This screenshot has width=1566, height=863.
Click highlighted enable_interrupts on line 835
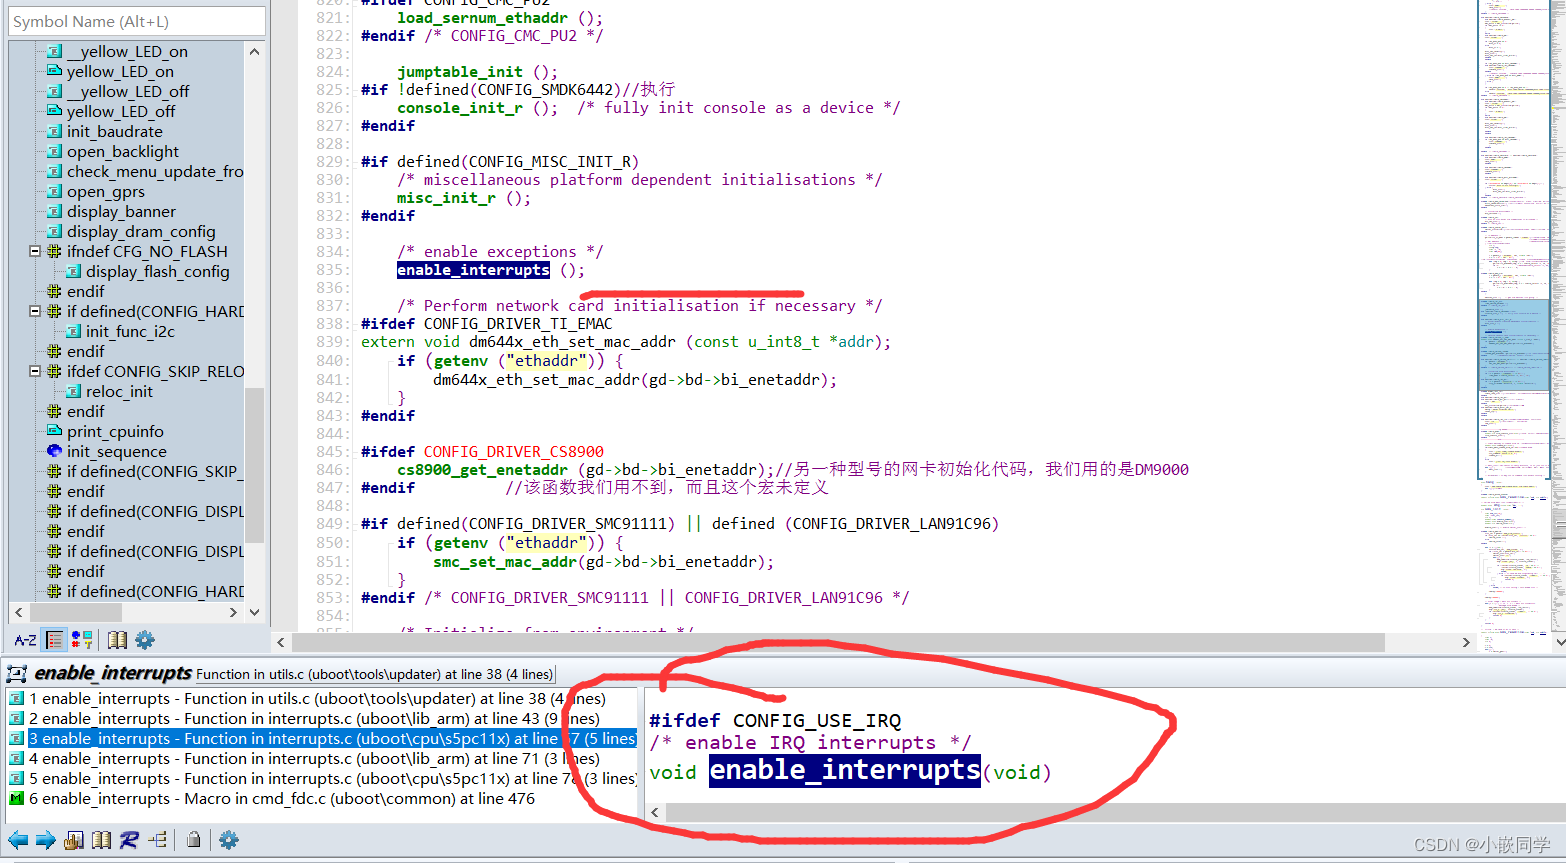click(x=473, y=270)
